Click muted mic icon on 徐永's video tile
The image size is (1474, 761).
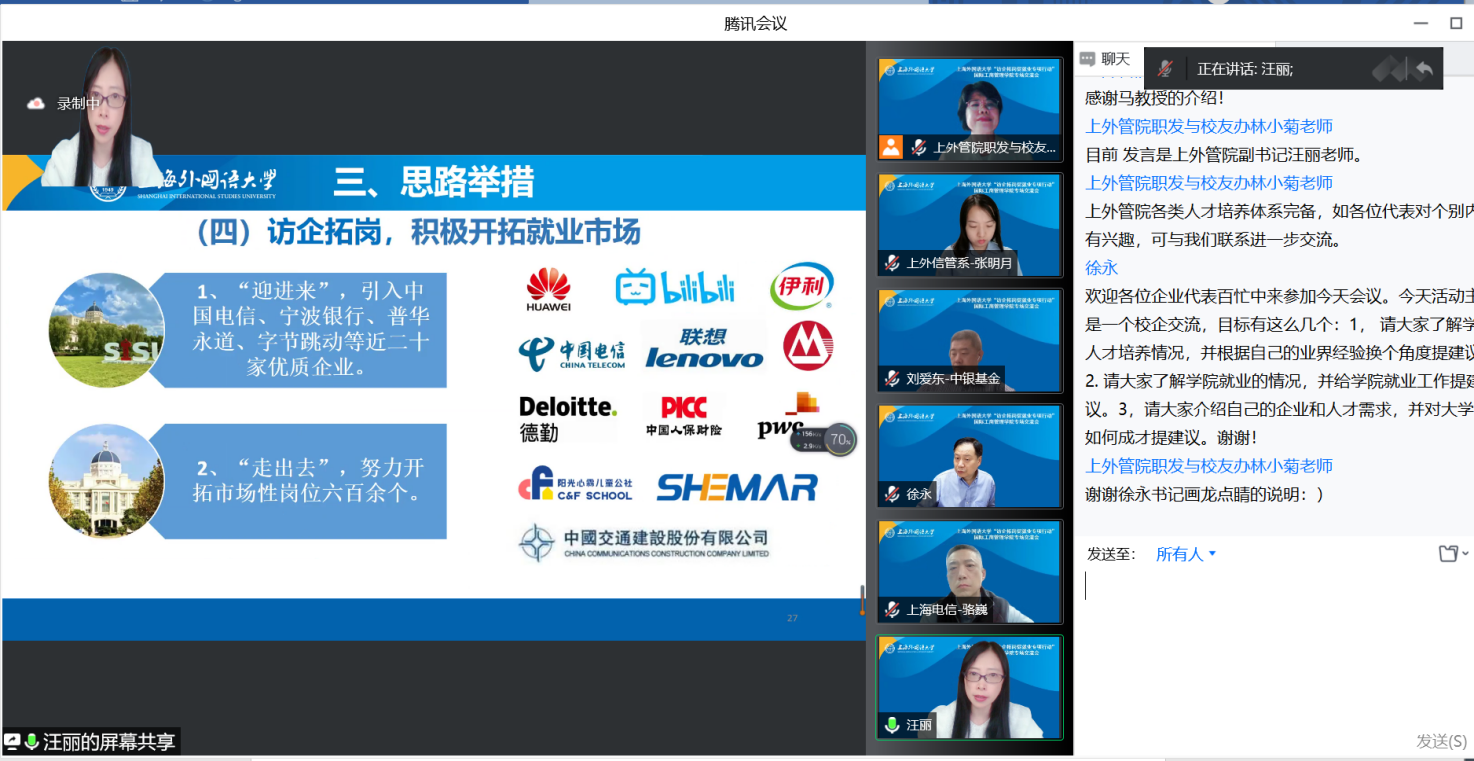pyautogui.click(x=891, y=494)
